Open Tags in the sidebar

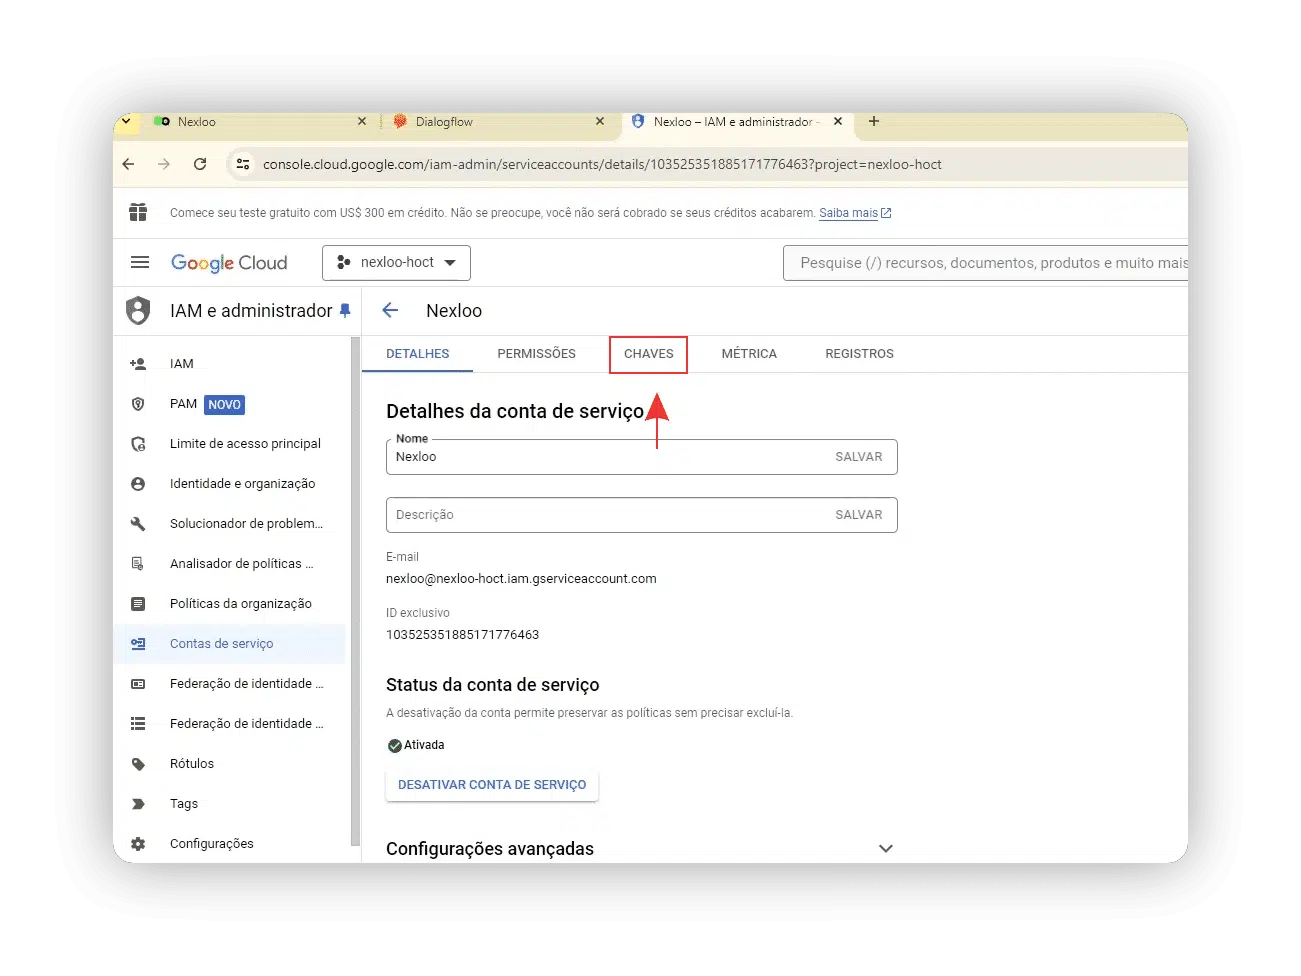[x=184, y=804]
